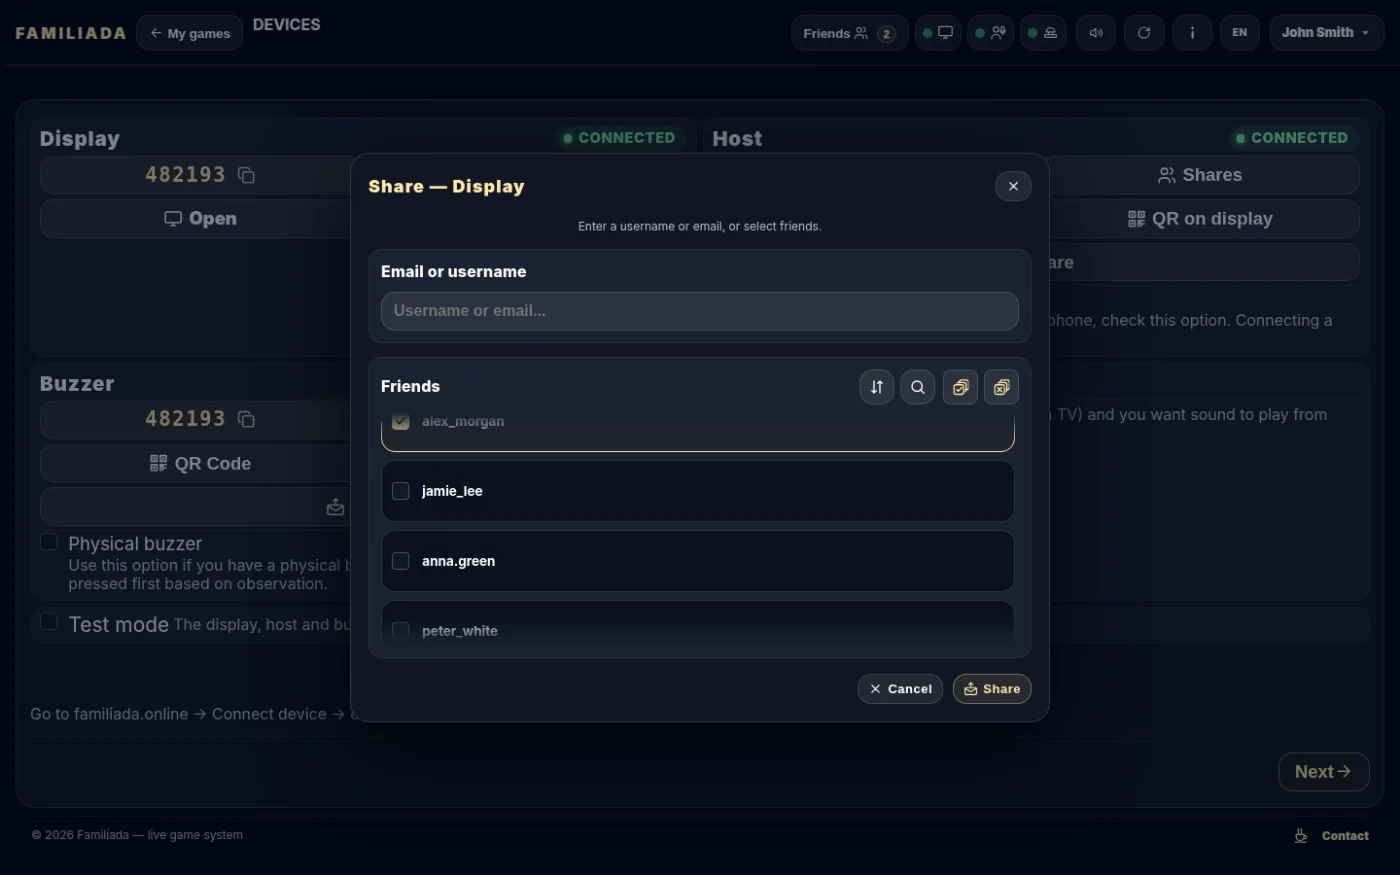Click the anna.green friend name
1400x875 pixels.
(x=458, y=561)
